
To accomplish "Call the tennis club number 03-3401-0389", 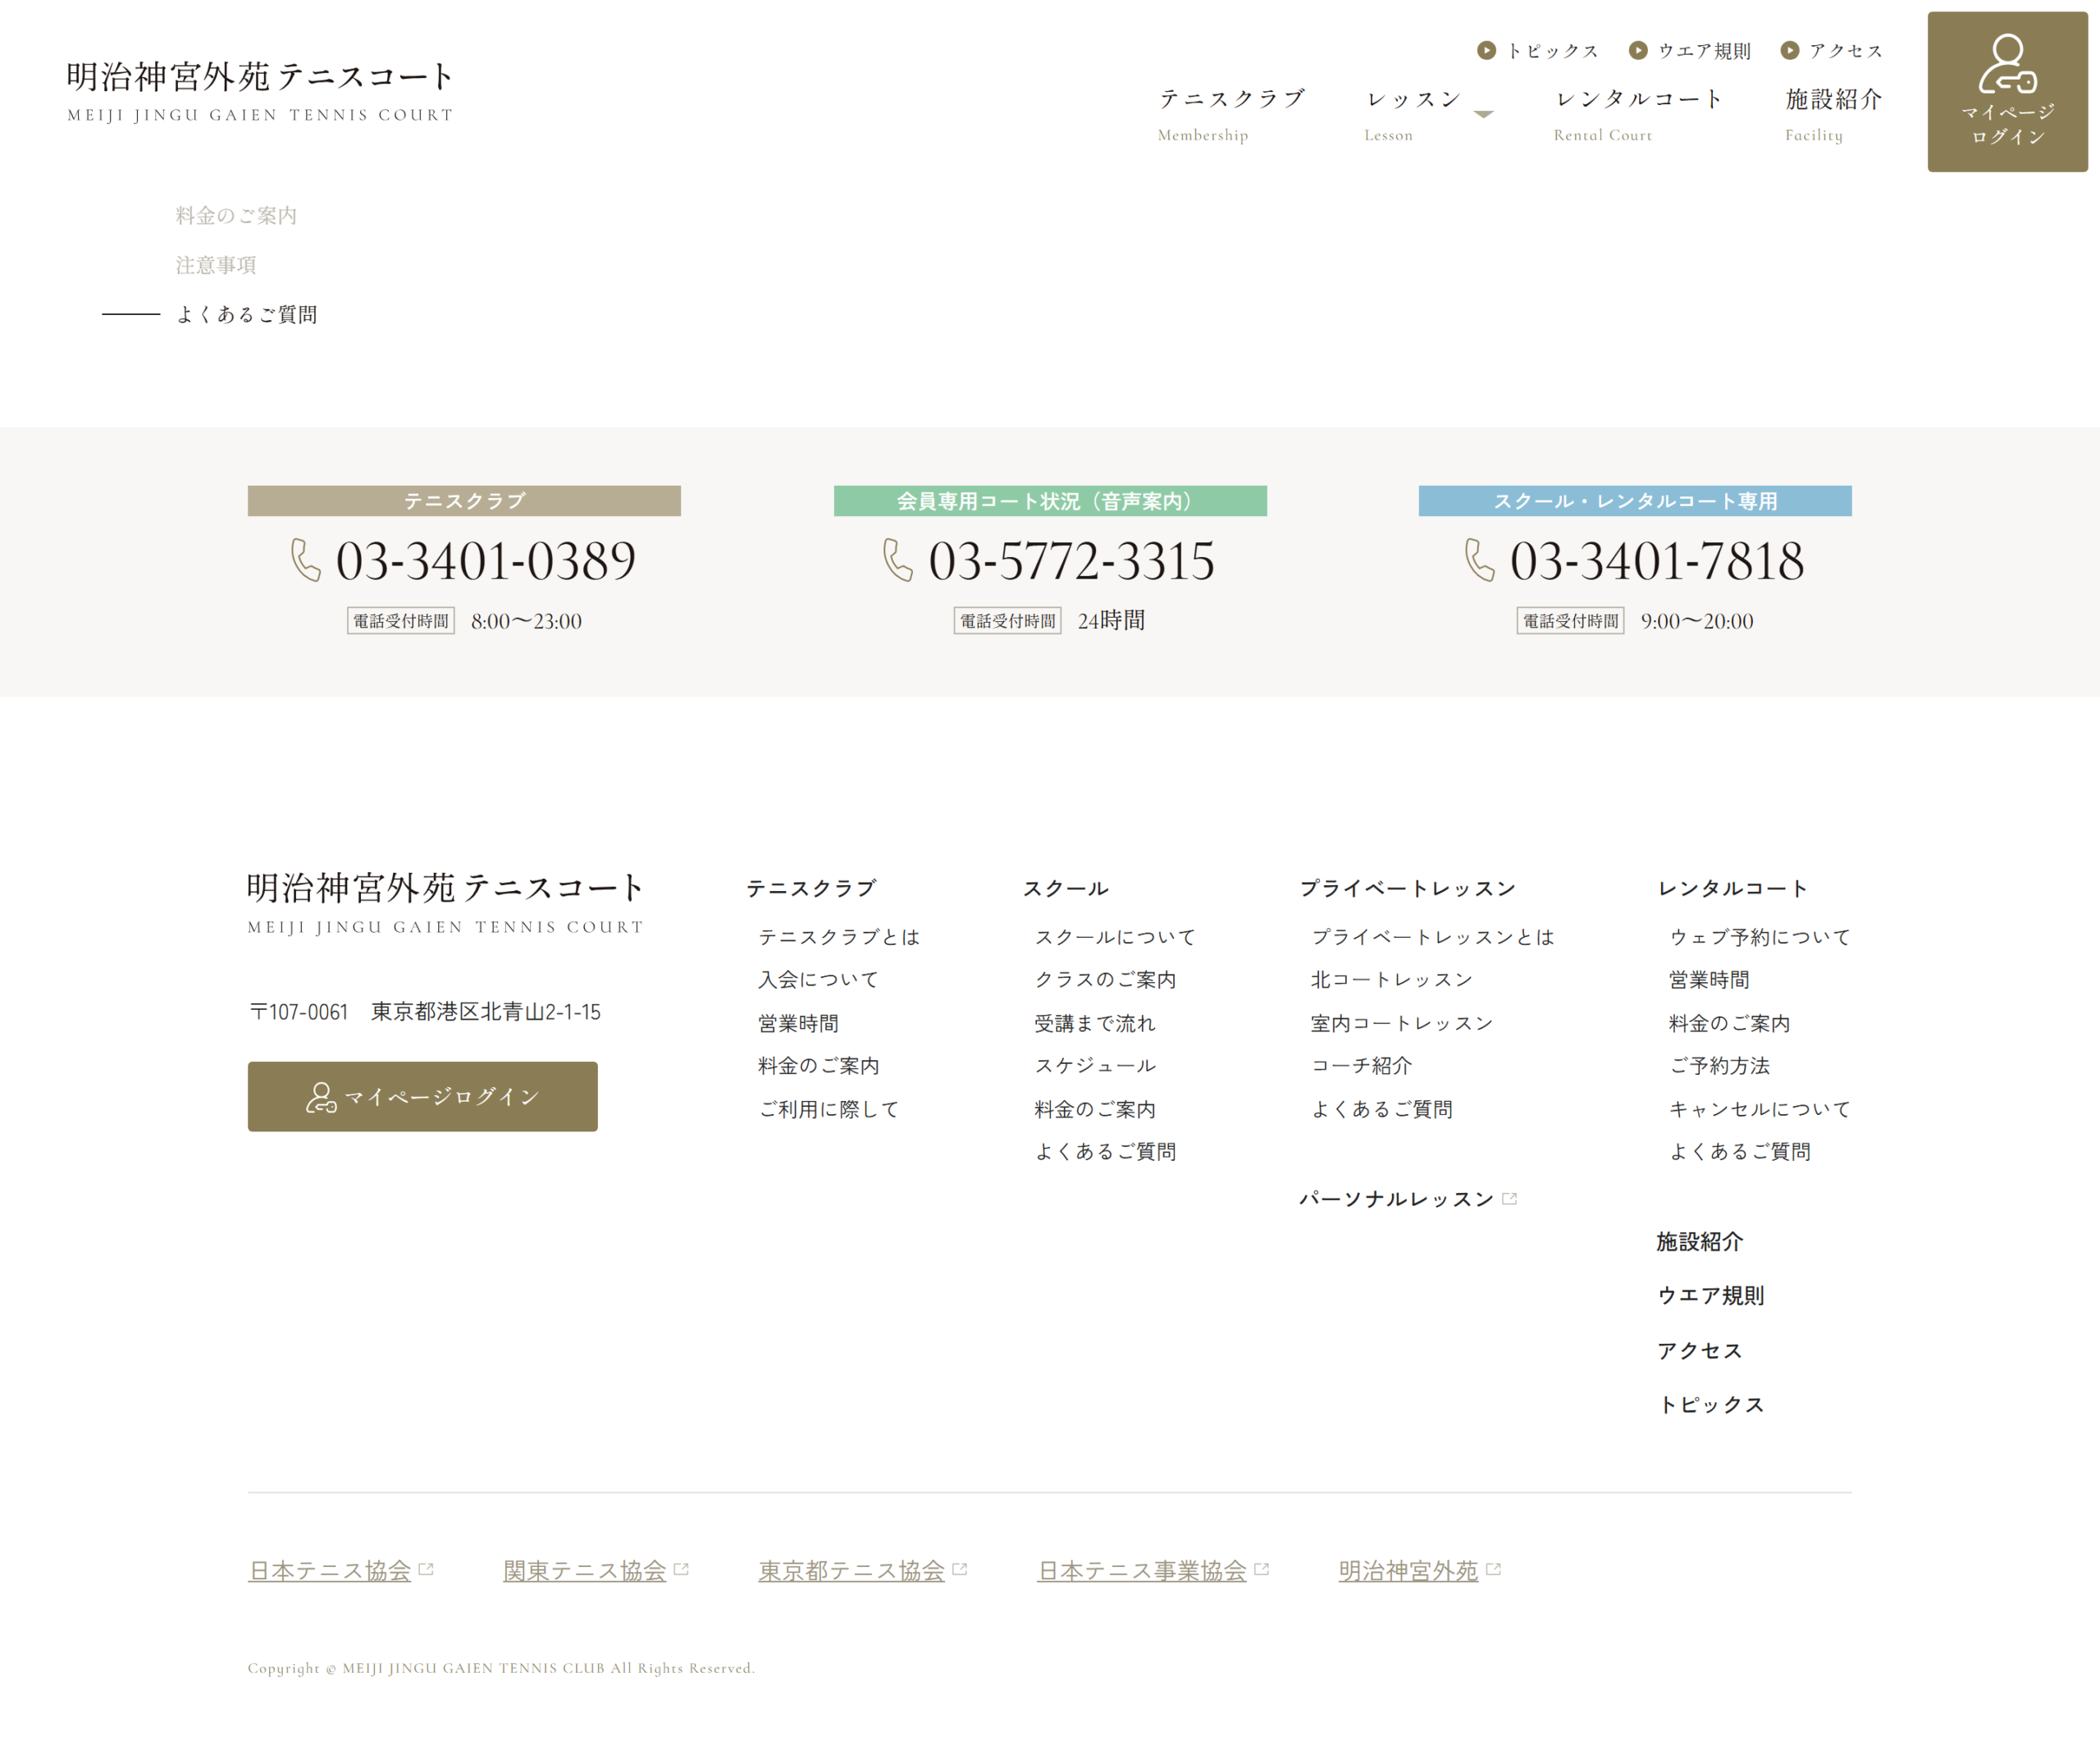I will (x=485, y=560).
